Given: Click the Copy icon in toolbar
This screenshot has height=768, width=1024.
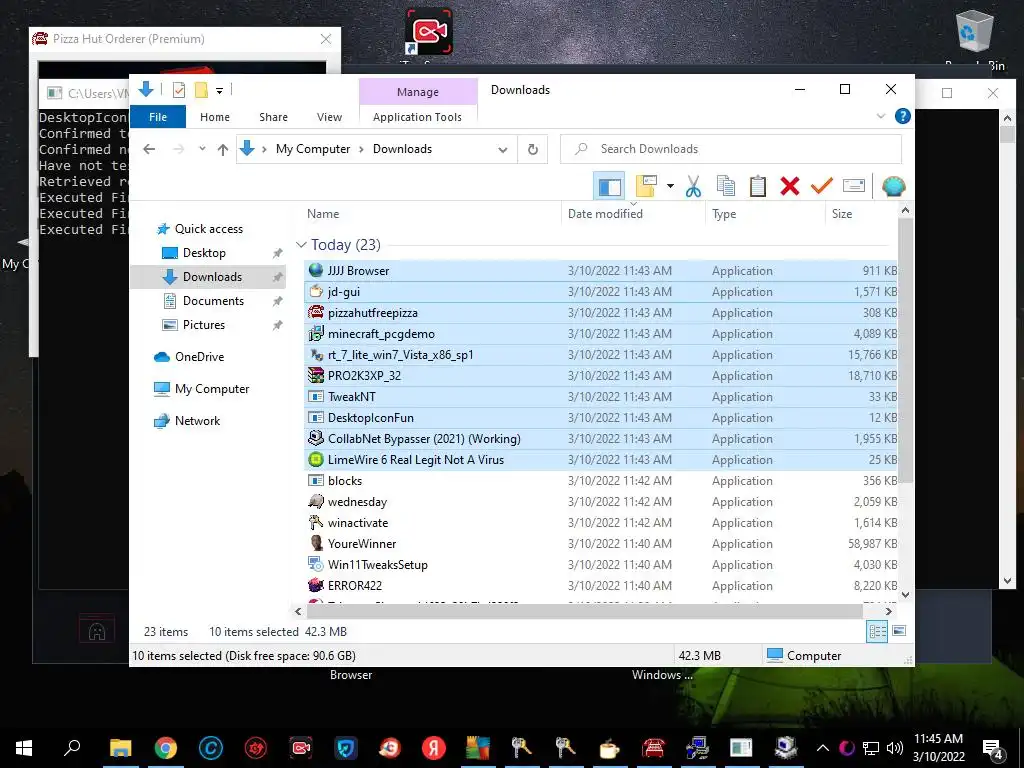Looking at the screenshot, I should [x=726, y=186].
